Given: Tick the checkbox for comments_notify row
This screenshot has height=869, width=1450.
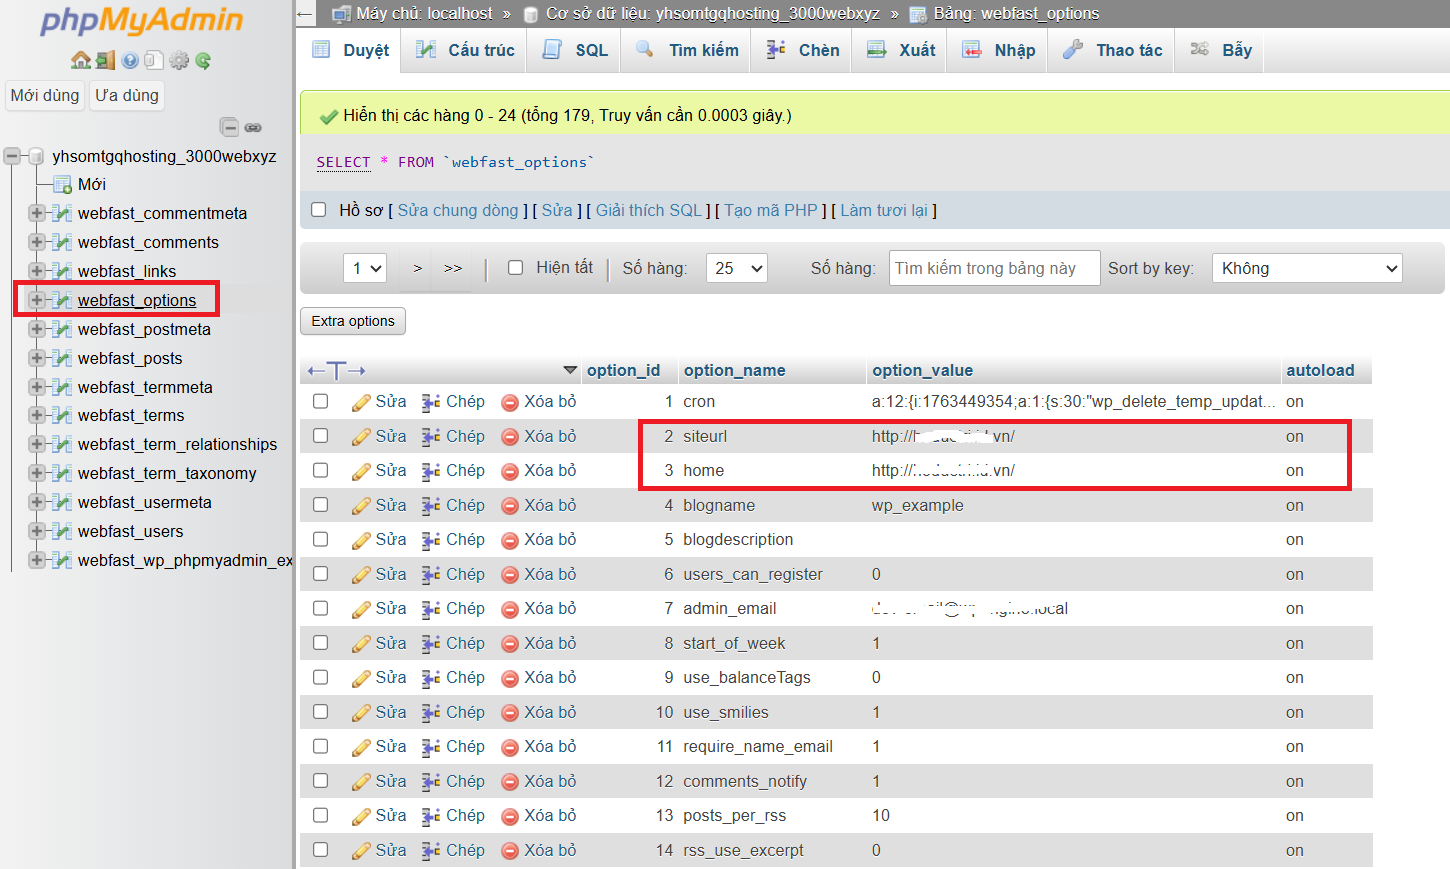Looking at the screenshot, I should (x=320, y=781).
